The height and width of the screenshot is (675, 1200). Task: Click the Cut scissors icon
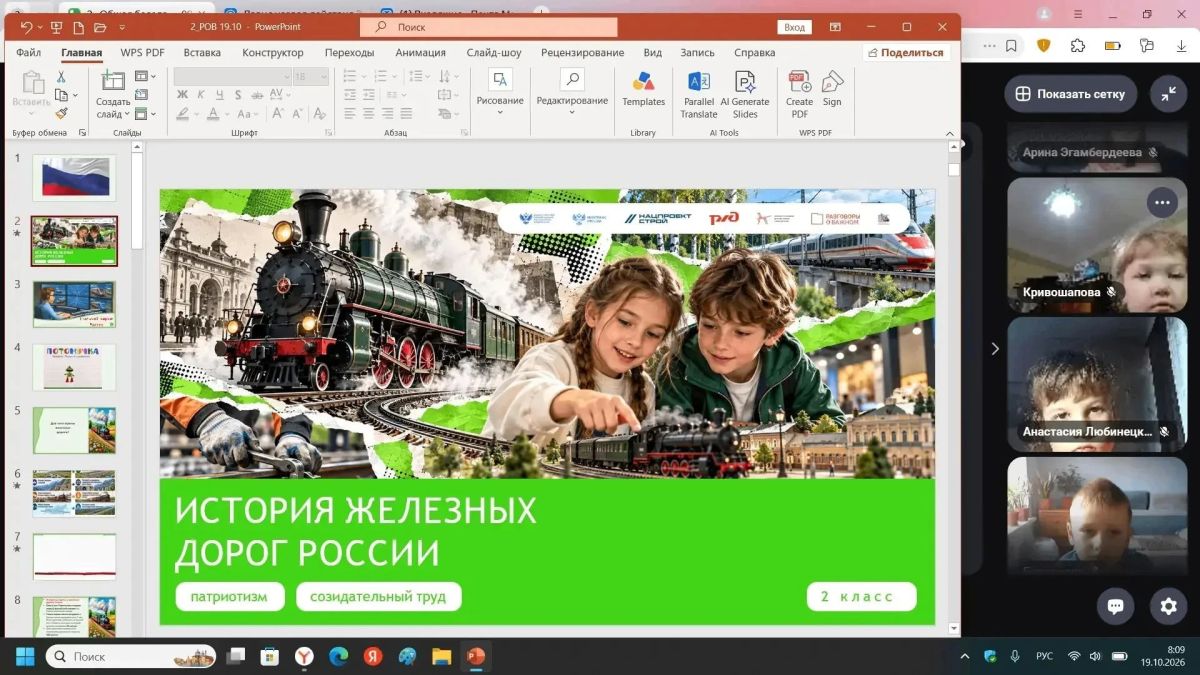(x=61, y=77)
